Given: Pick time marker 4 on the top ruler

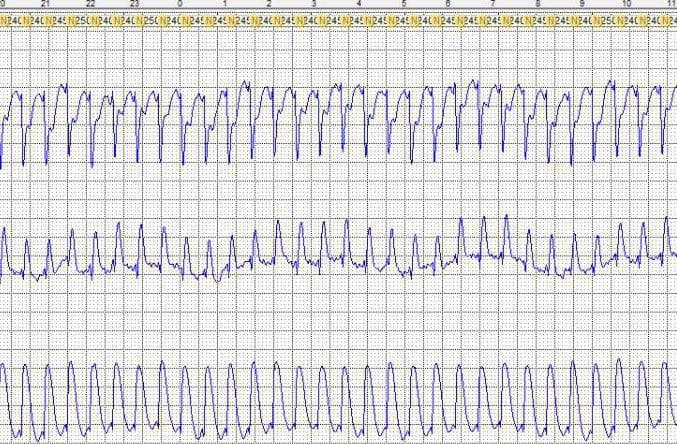Looking at the screenshot, I should coord(359,4).
